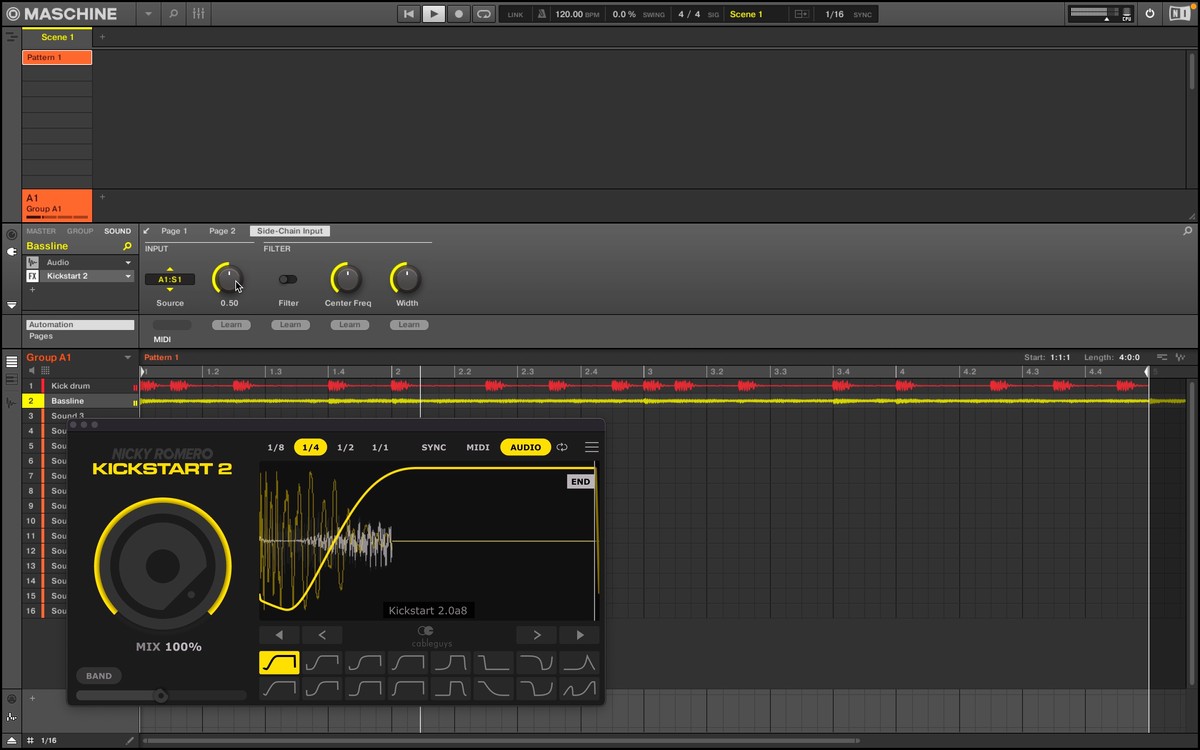The height and width of the screenshot is (750, 1200).
Task: Click the magnifier icon beside Bassline
Action: click(127, 246)
